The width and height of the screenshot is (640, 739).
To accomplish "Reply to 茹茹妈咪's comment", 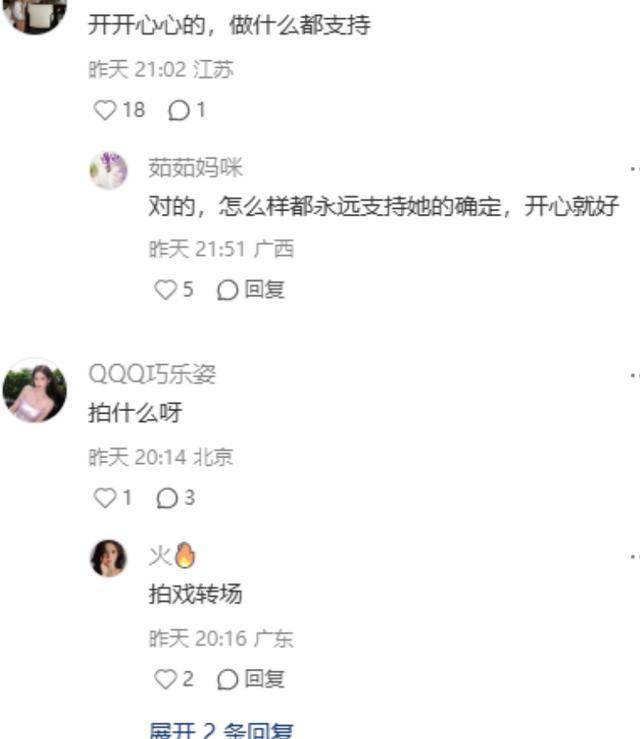I will point(251,289).
